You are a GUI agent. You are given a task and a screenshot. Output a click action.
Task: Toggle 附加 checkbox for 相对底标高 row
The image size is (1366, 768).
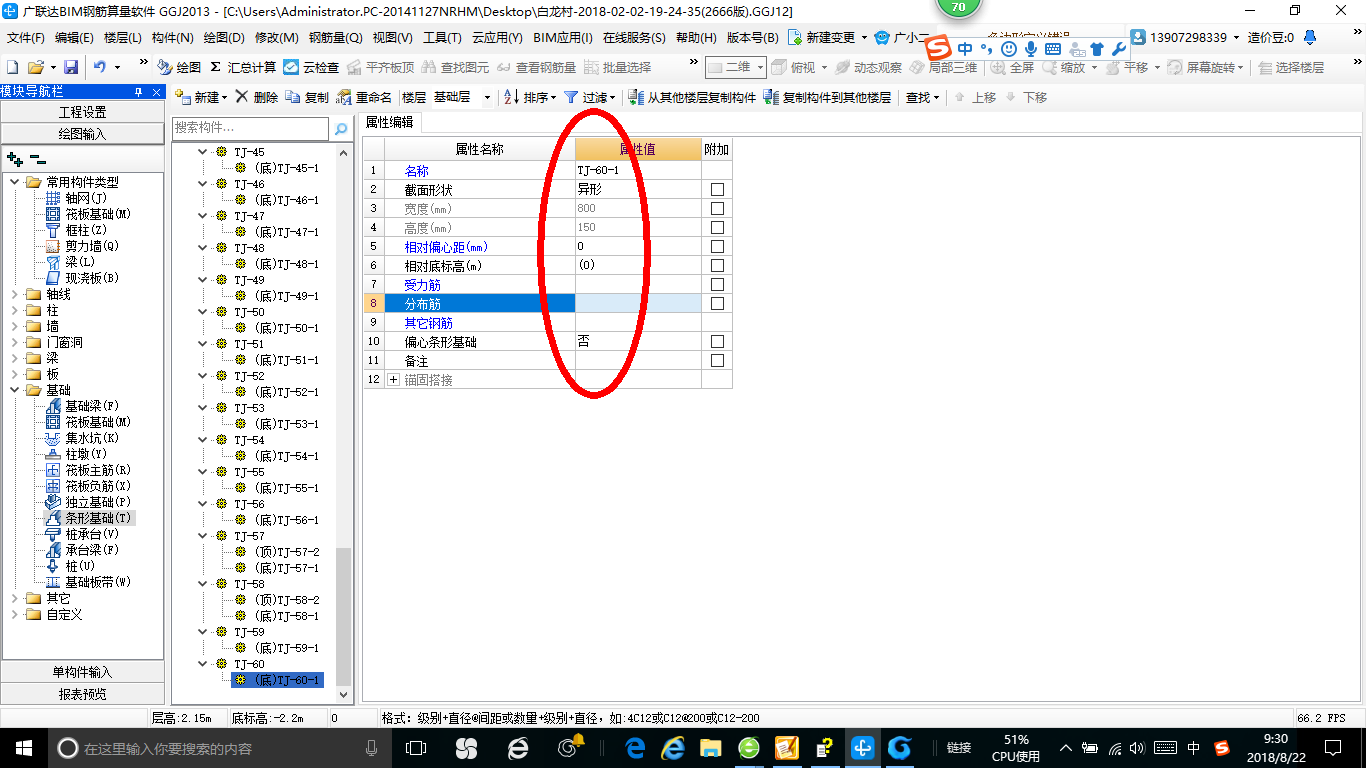pos(717,266)
